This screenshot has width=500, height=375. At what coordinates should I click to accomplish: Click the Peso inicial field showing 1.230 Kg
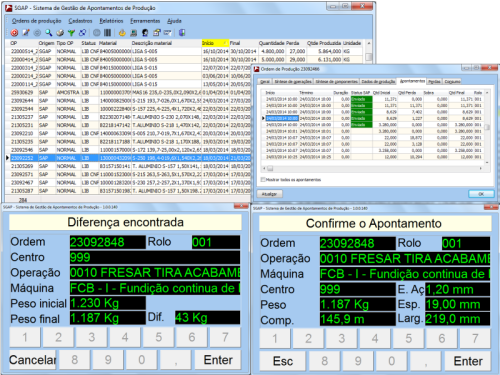tap(108, 303)
